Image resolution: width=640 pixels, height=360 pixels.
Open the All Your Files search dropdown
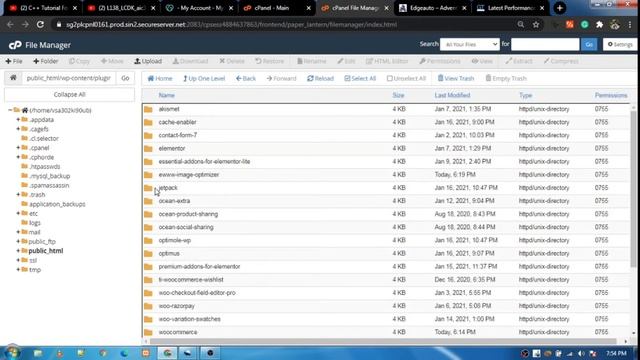click(470, 44)
